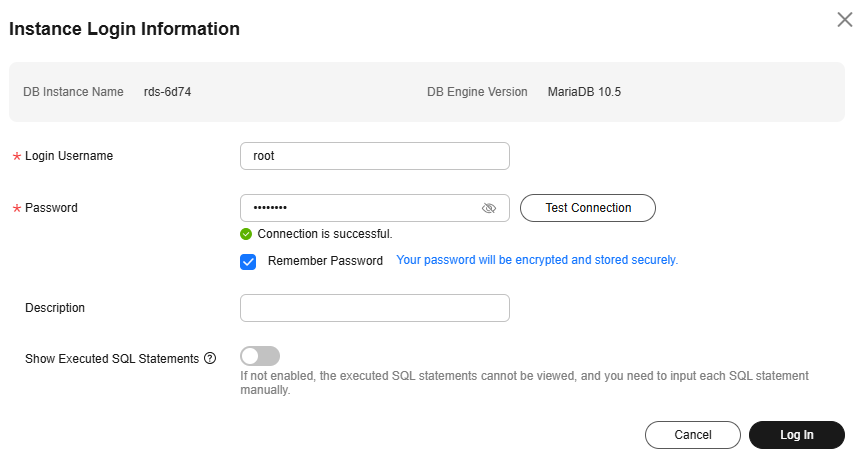Cancel the login dialog
This screenshot has width=863, height=461.
692,435
